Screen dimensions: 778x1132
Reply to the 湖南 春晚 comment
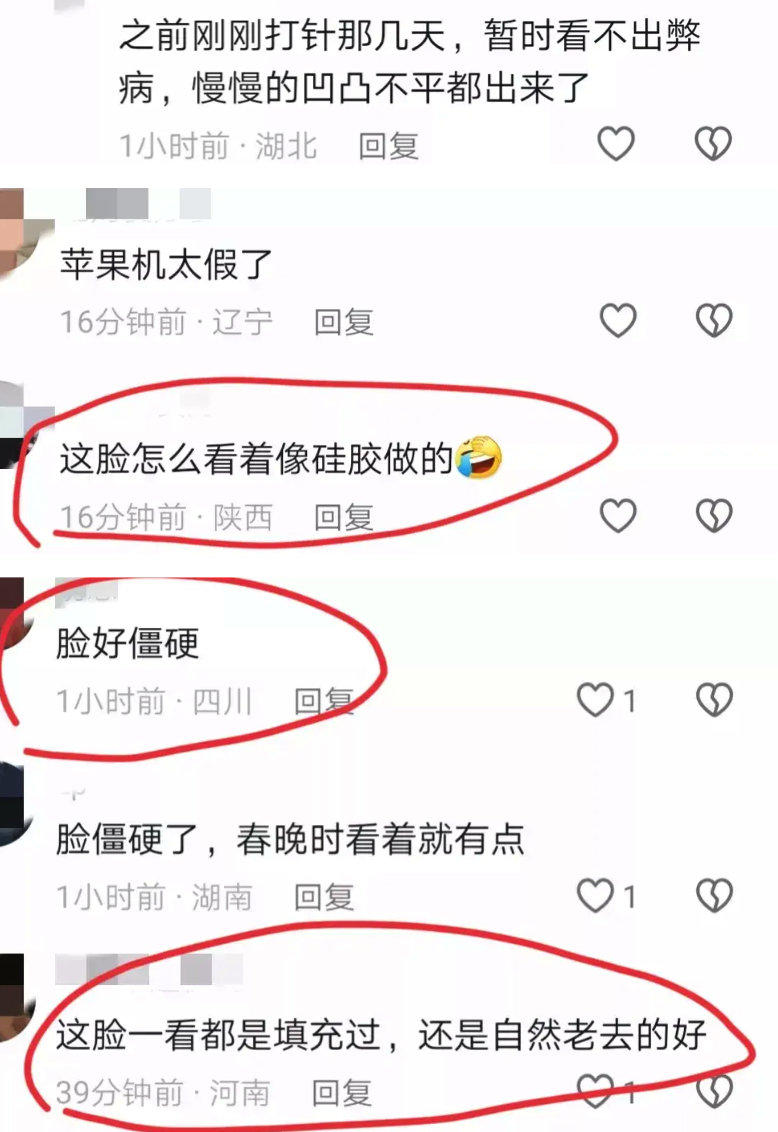324,897
